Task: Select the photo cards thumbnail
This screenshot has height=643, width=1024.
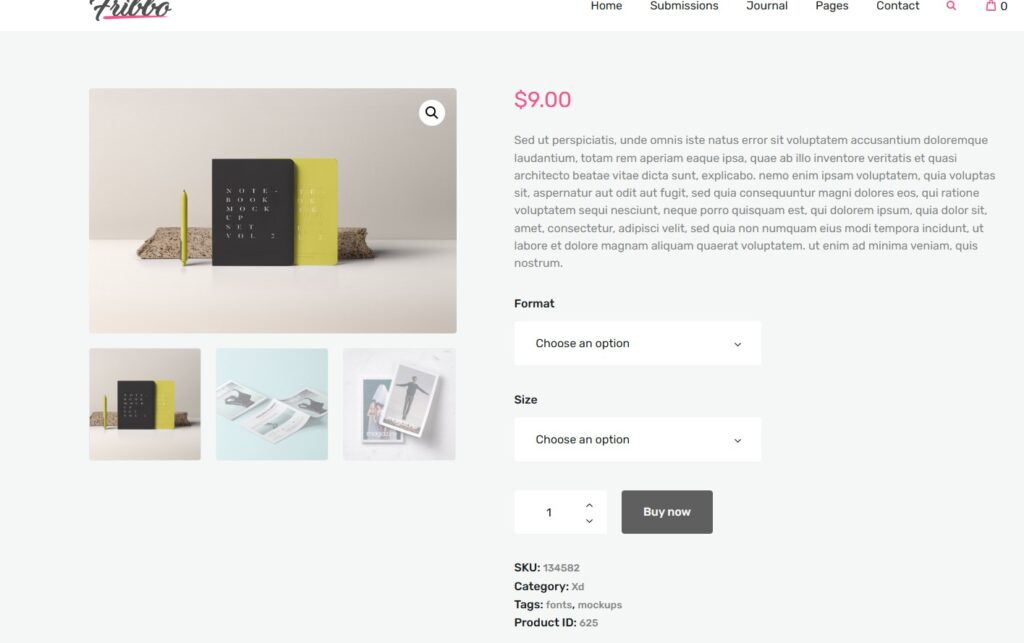Action: (399, 404)
